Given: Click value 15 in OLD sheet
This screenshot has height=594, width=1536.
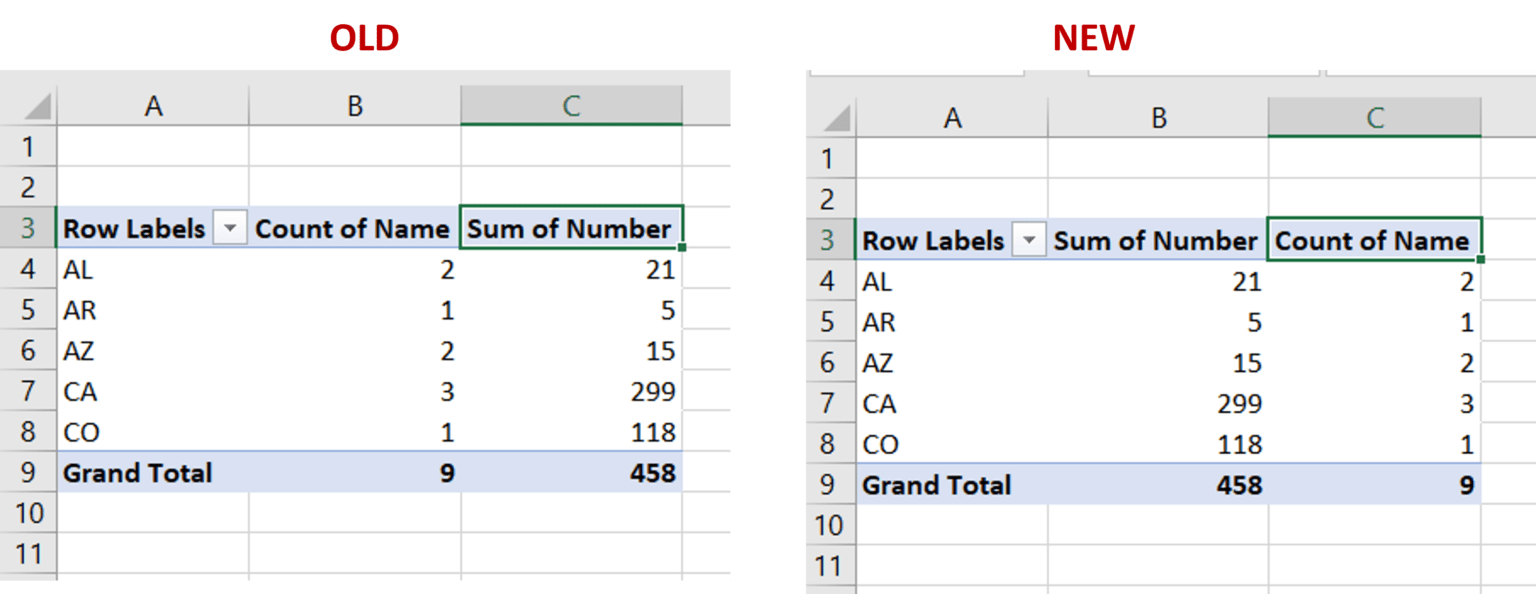Looking at the screenshot, I should click(x=660, y=351).
